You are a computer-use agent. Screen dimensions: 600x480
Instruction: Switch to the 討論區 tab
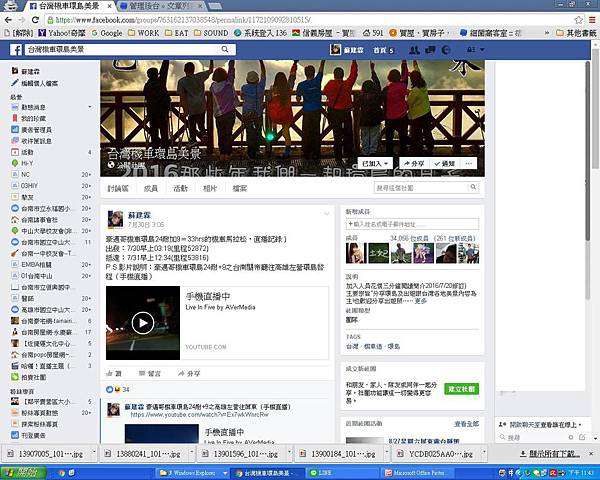(x=118, y=188)
